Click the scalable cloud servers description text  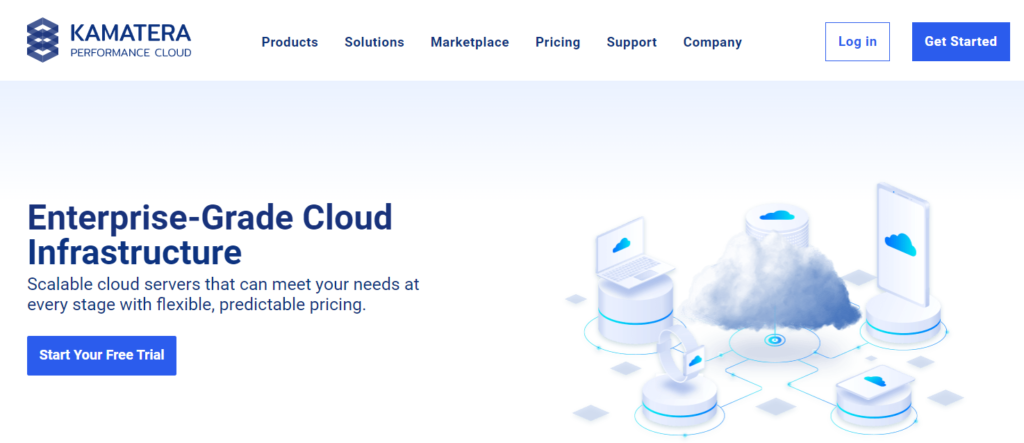223,293
